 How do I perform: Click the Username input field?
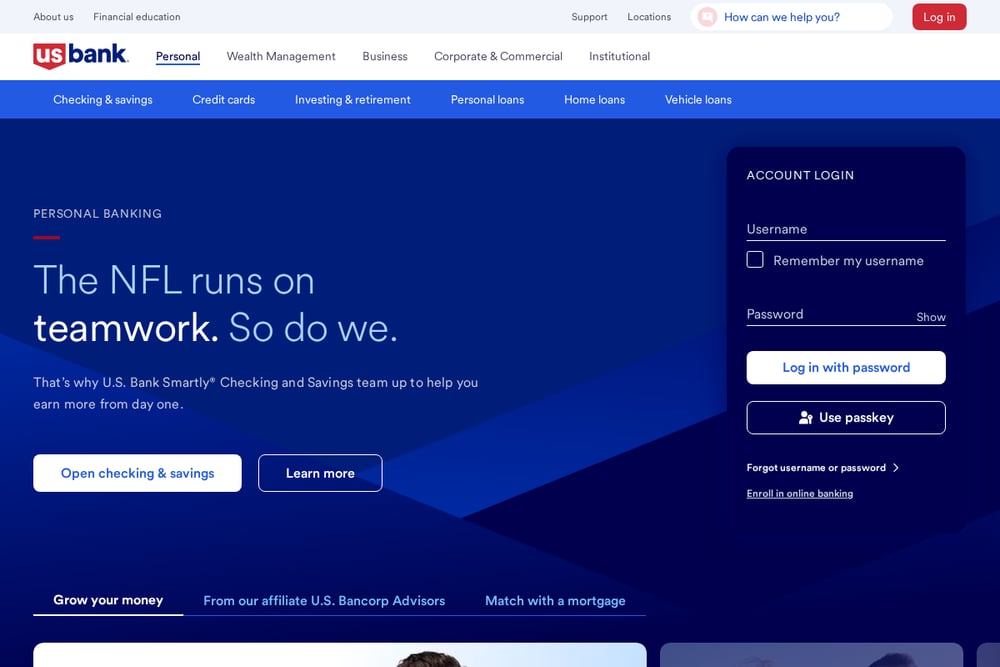click(x=846, y=229)
